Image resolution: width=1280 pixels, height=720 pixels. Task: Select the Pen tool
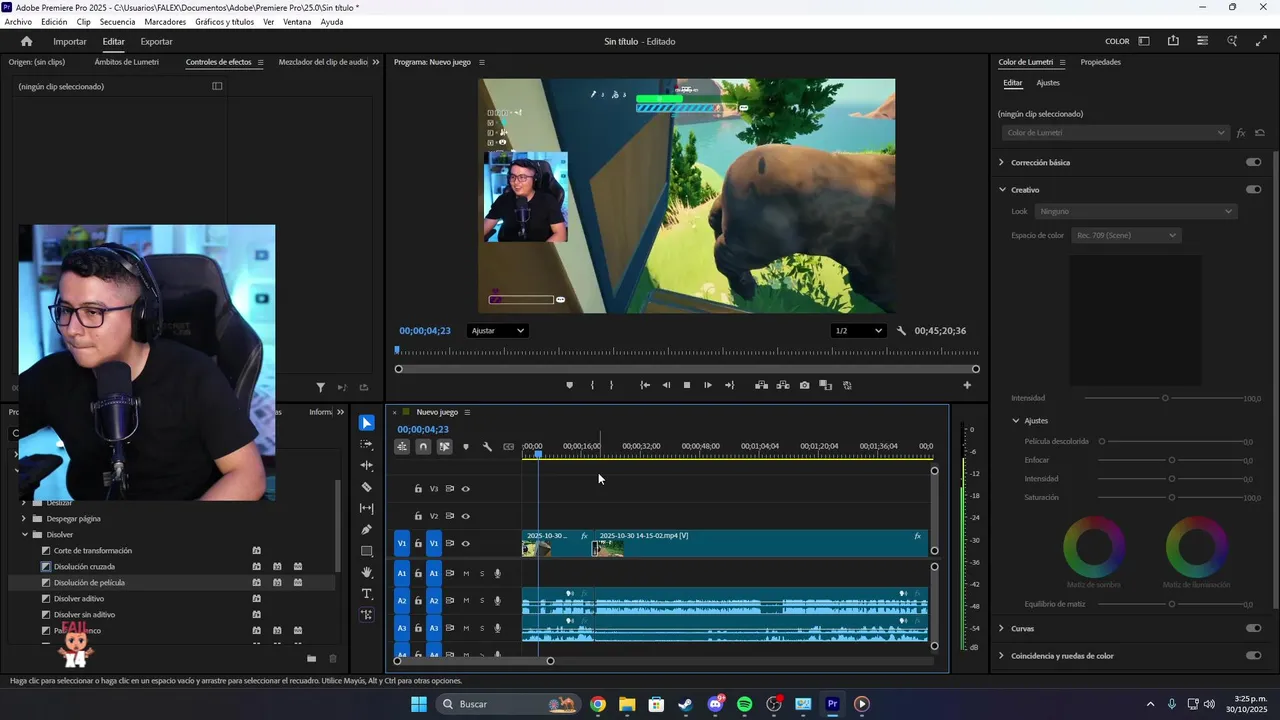(x=367, y=530)
